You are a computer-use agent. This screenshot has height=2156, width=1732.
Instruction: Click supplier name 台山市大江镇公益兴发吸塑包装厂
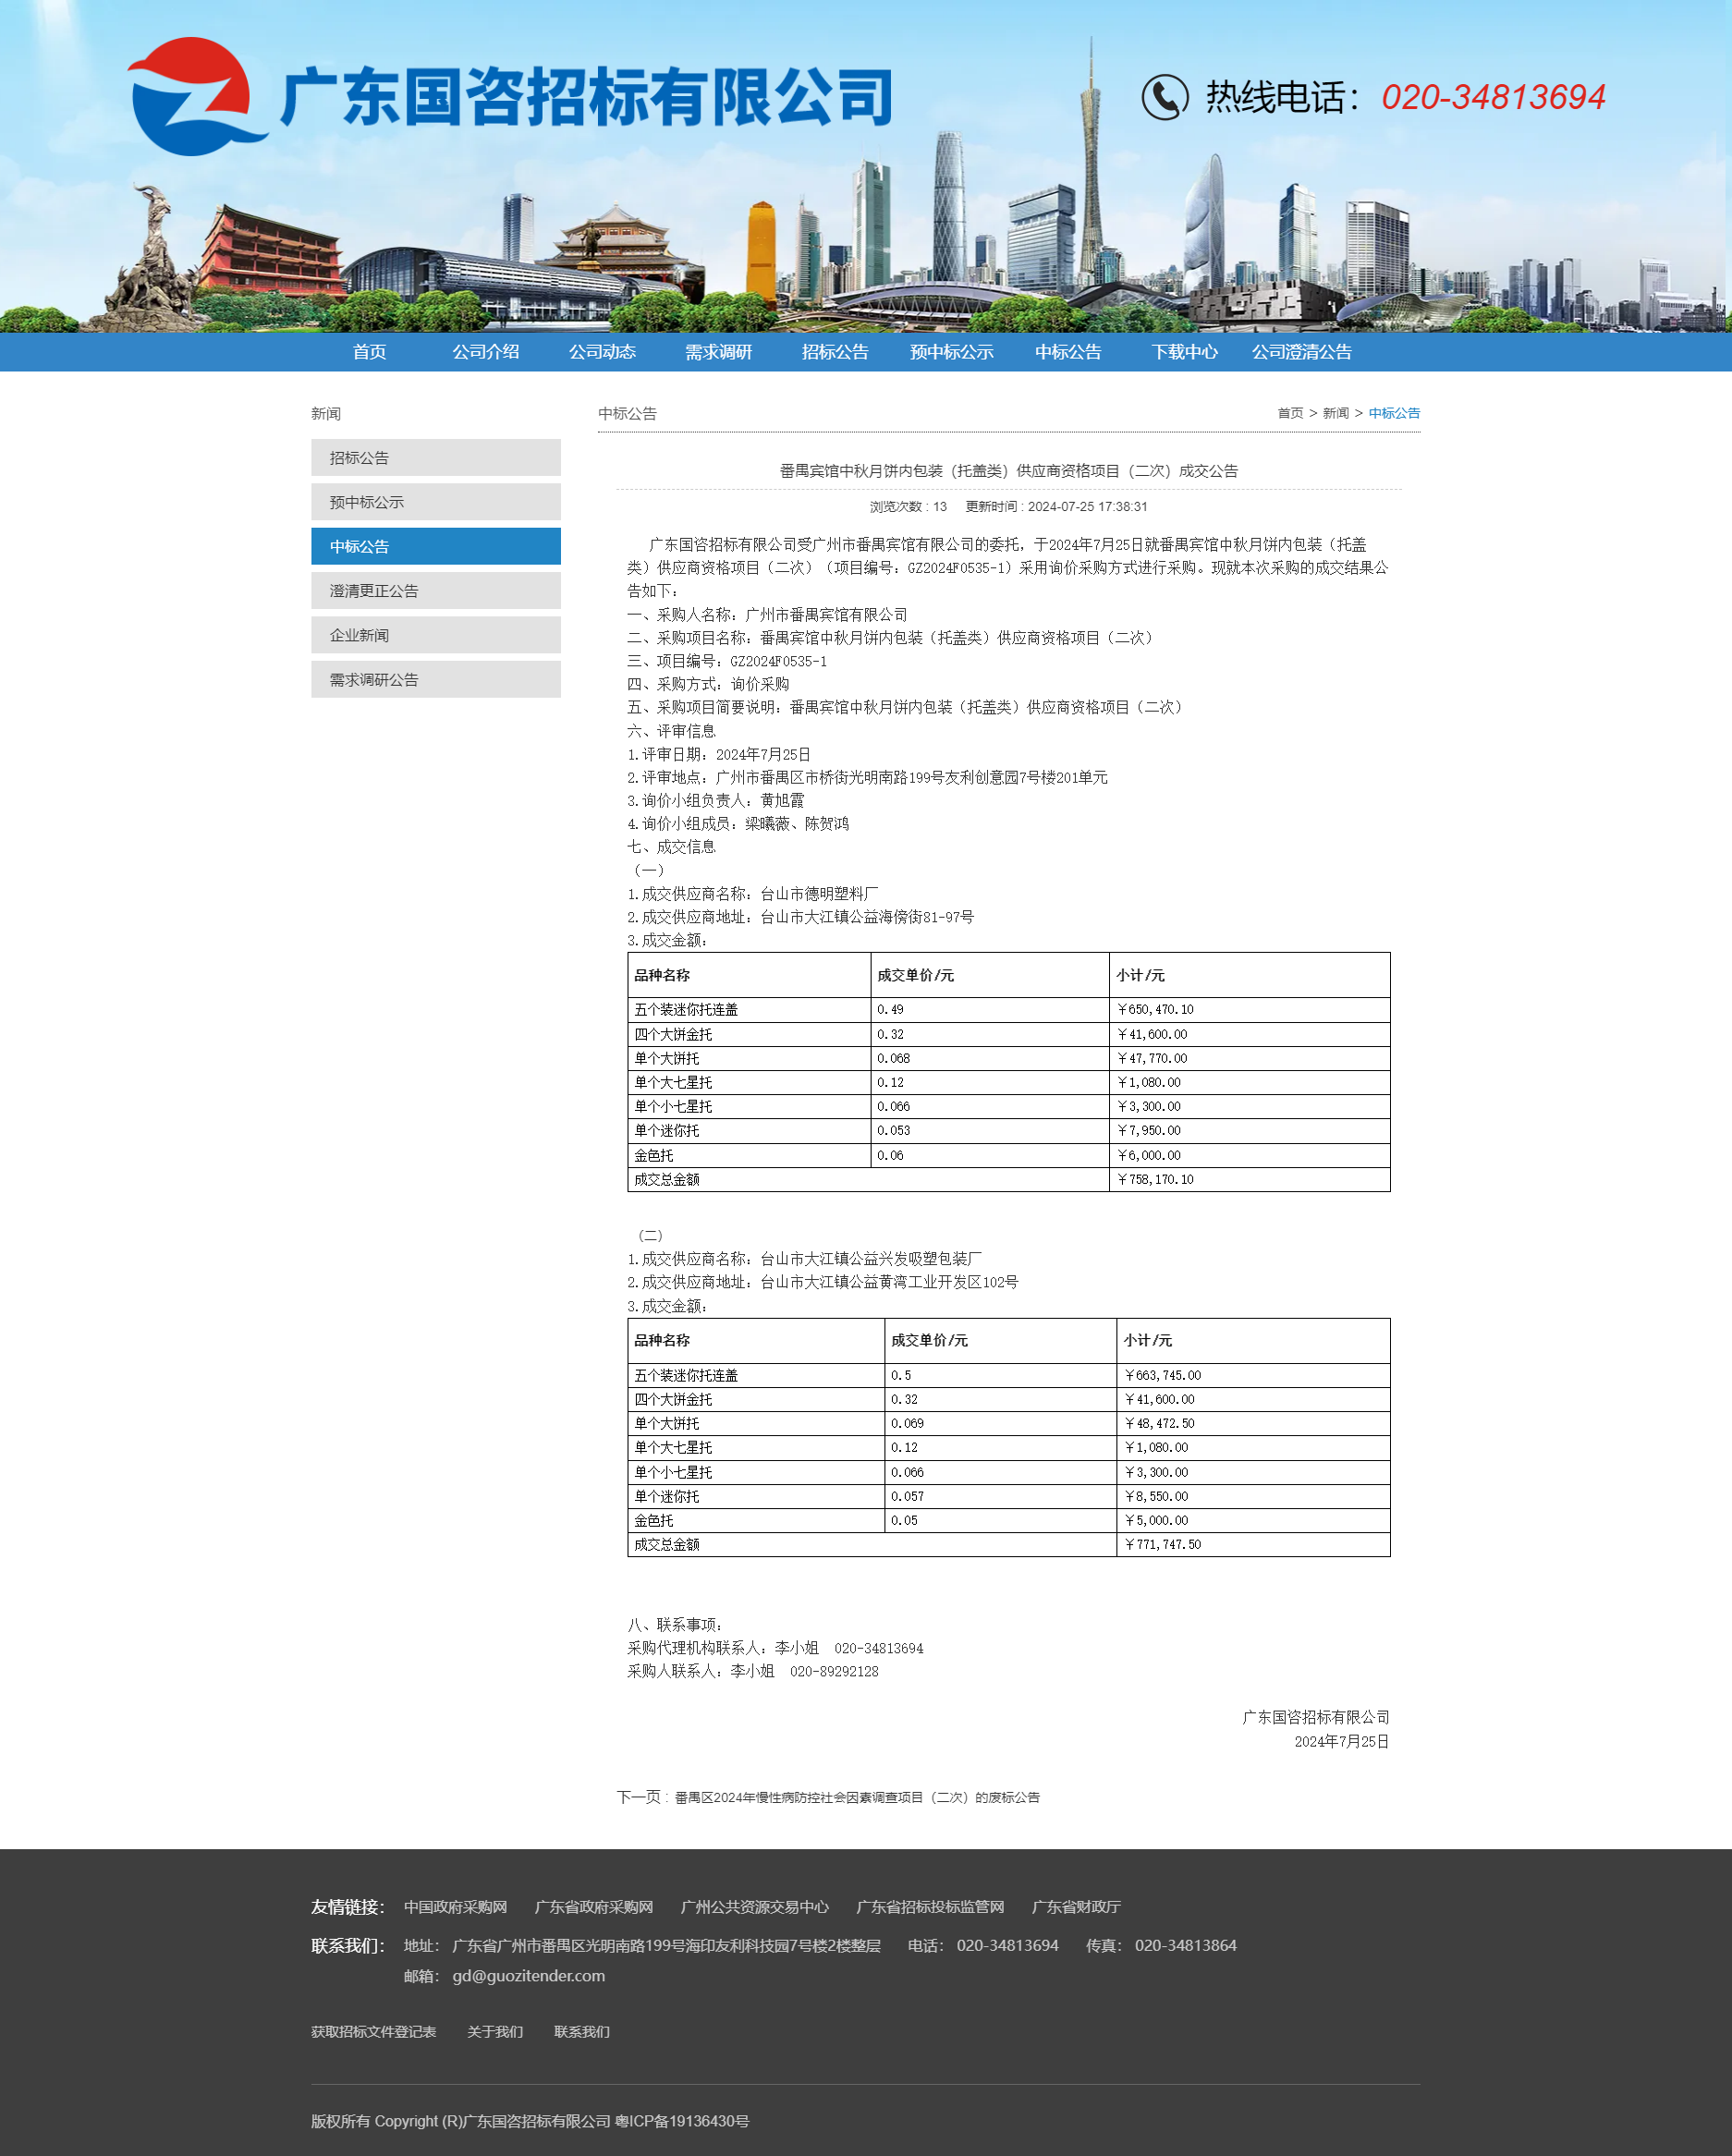tap(871, 1259)
